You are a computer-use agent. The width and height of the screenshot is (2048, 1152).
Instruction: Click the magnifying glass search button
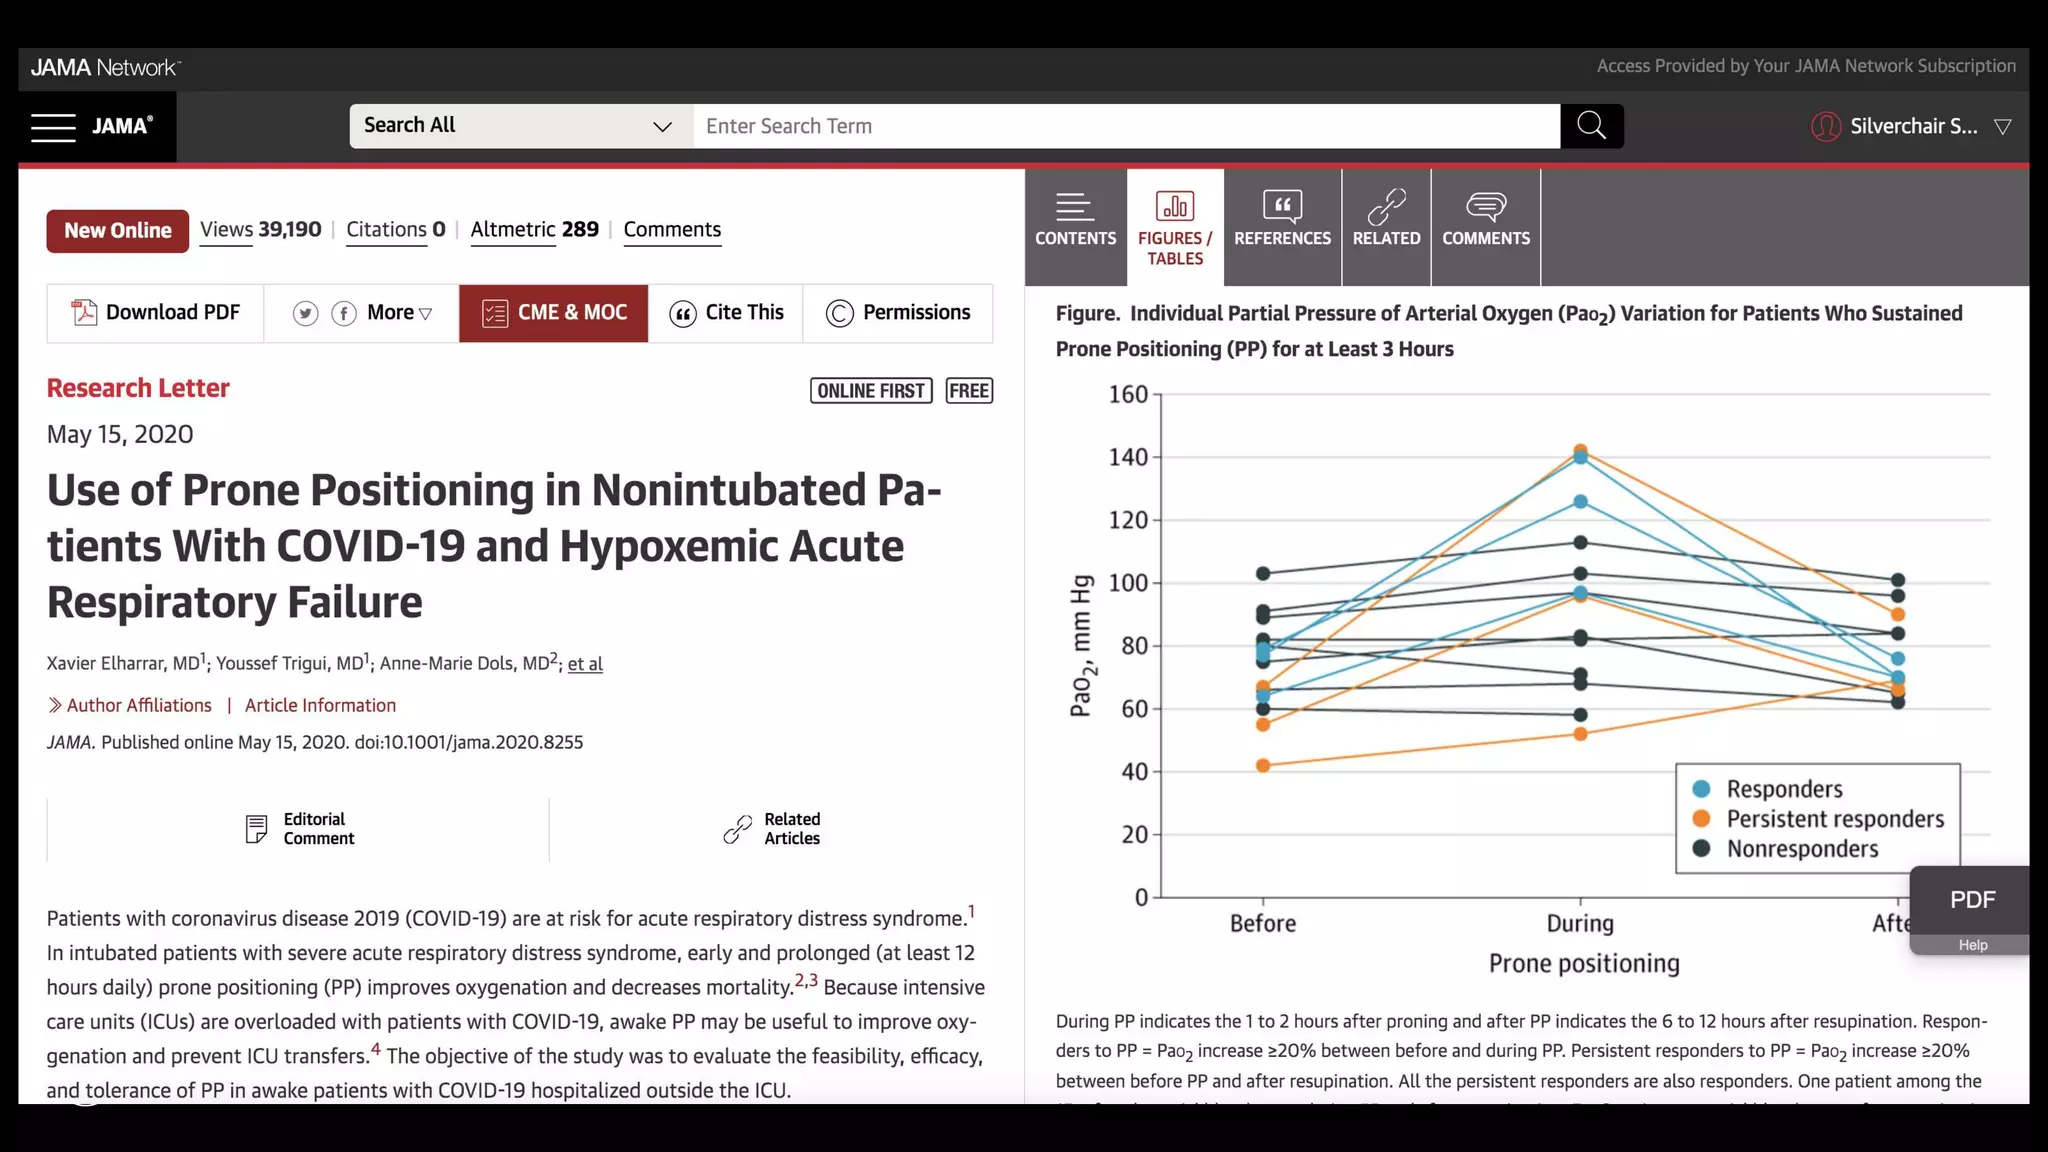pyautogui.click(x=1591, y=126)
